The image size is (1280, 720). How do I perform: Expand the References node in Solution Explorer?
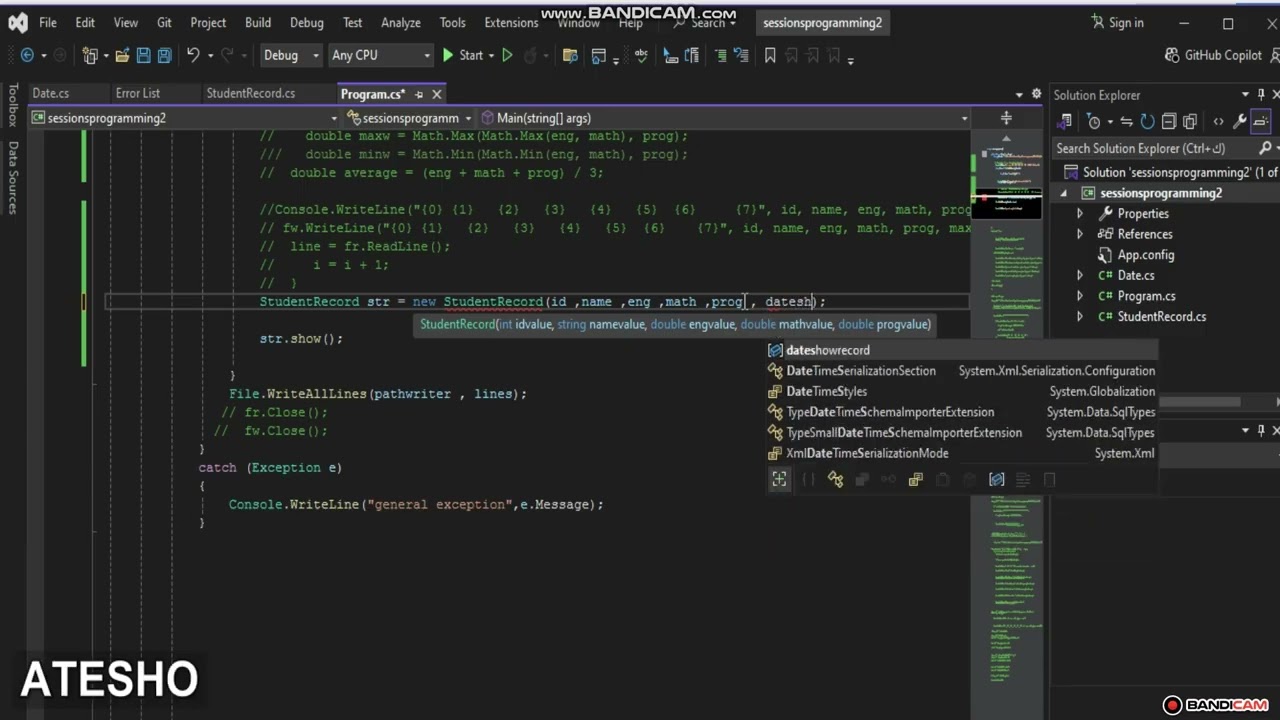coord(1079,234)
